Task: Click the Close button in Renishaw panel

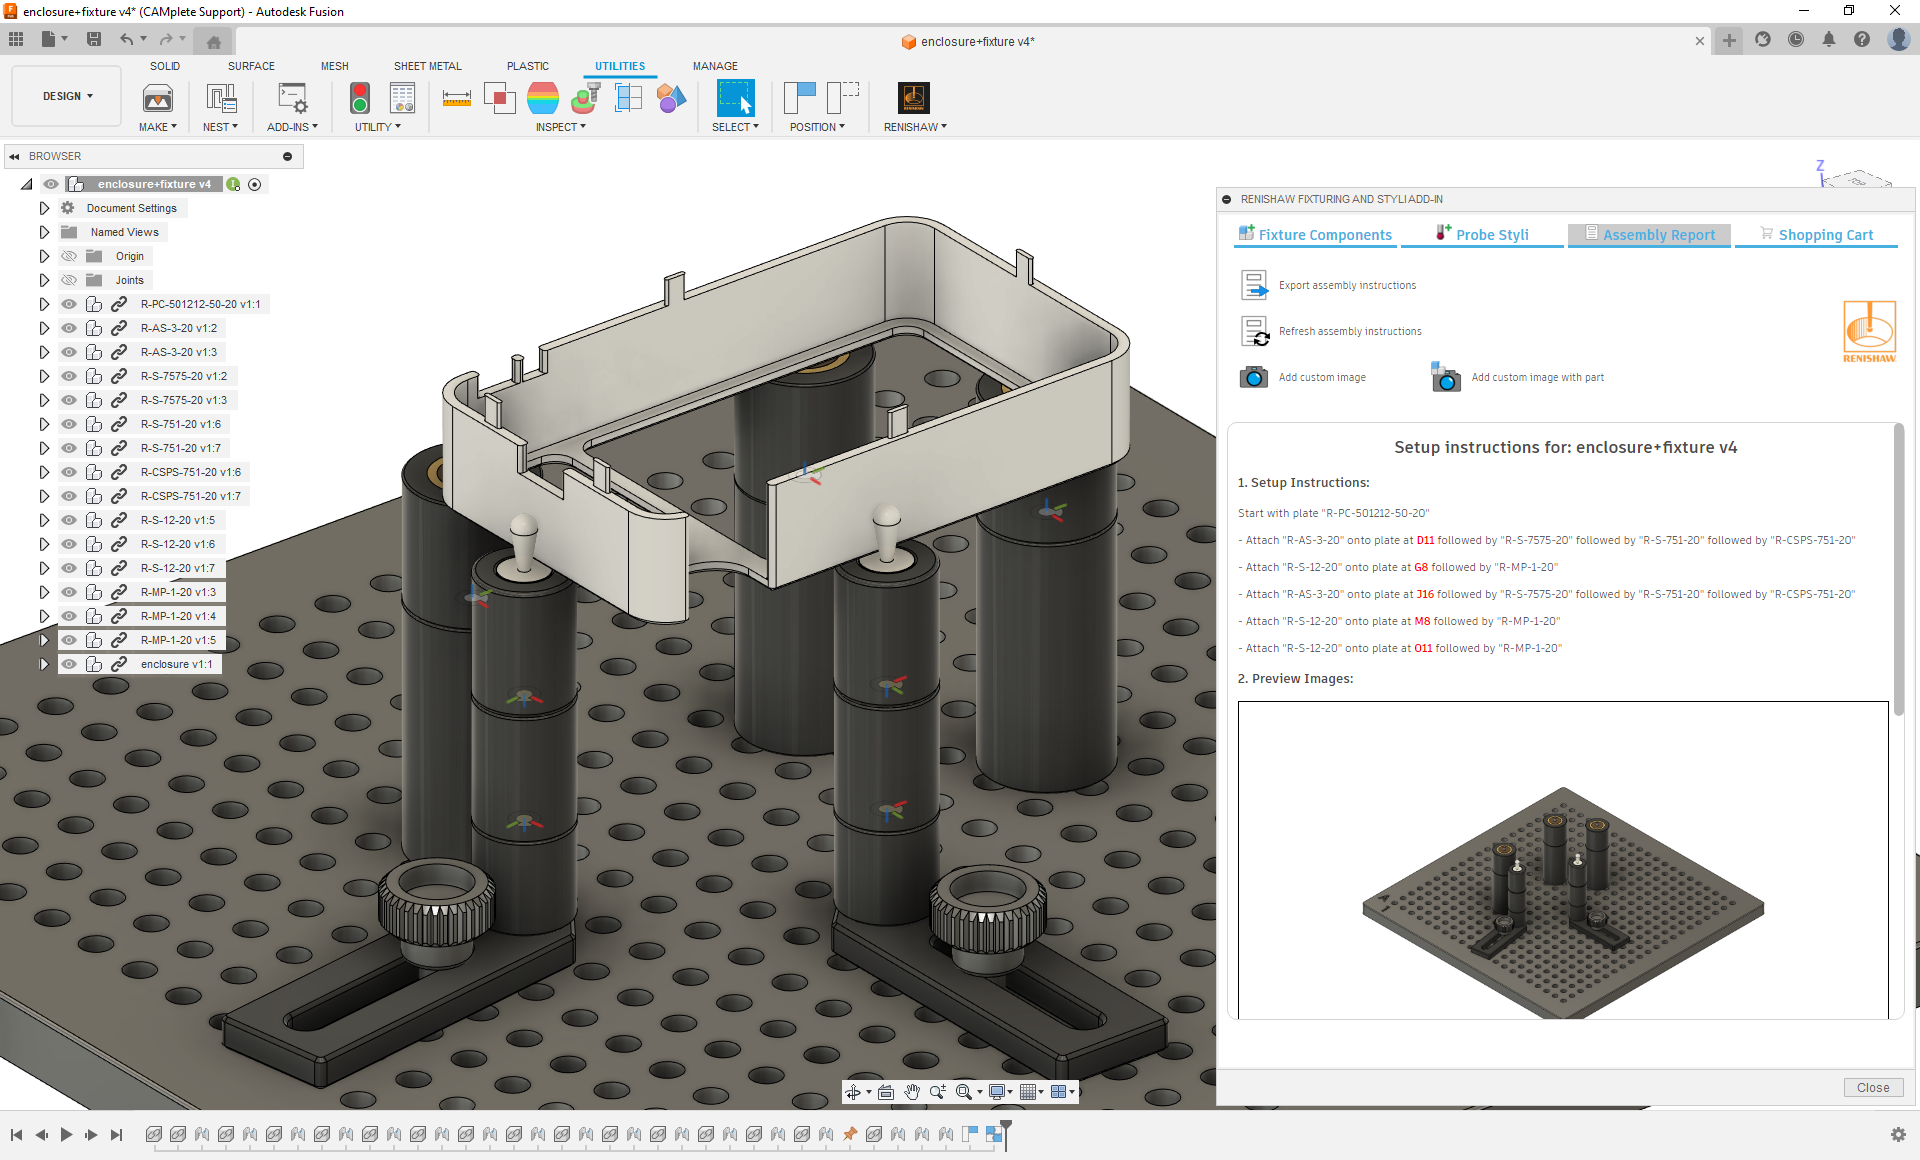Action: (x=1872, y=1087)
